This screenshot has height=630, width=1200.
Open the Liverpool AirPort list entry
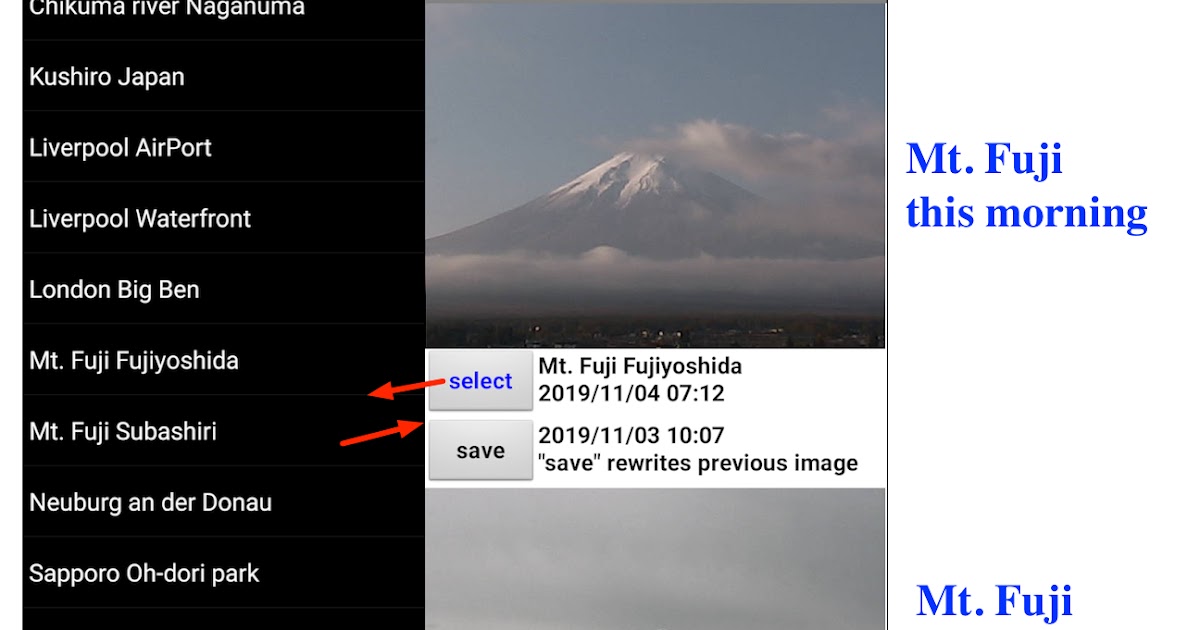(x=223, y=147)
